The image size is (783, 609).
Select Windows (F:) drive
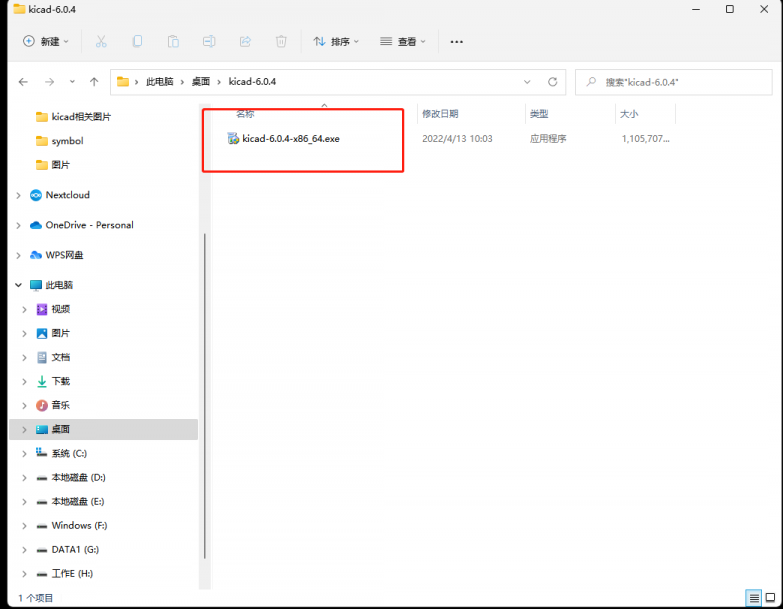point(71,525)
